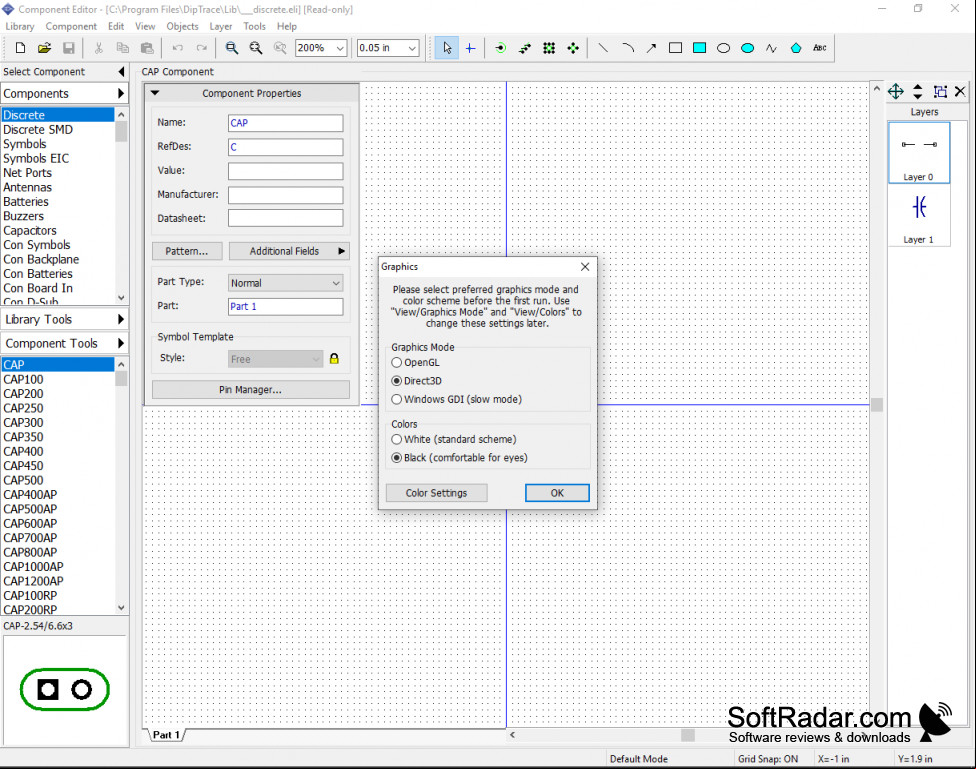The image size is (976, 769).
Task: Select the green pin array tool
Action: (x=549, y=48)
